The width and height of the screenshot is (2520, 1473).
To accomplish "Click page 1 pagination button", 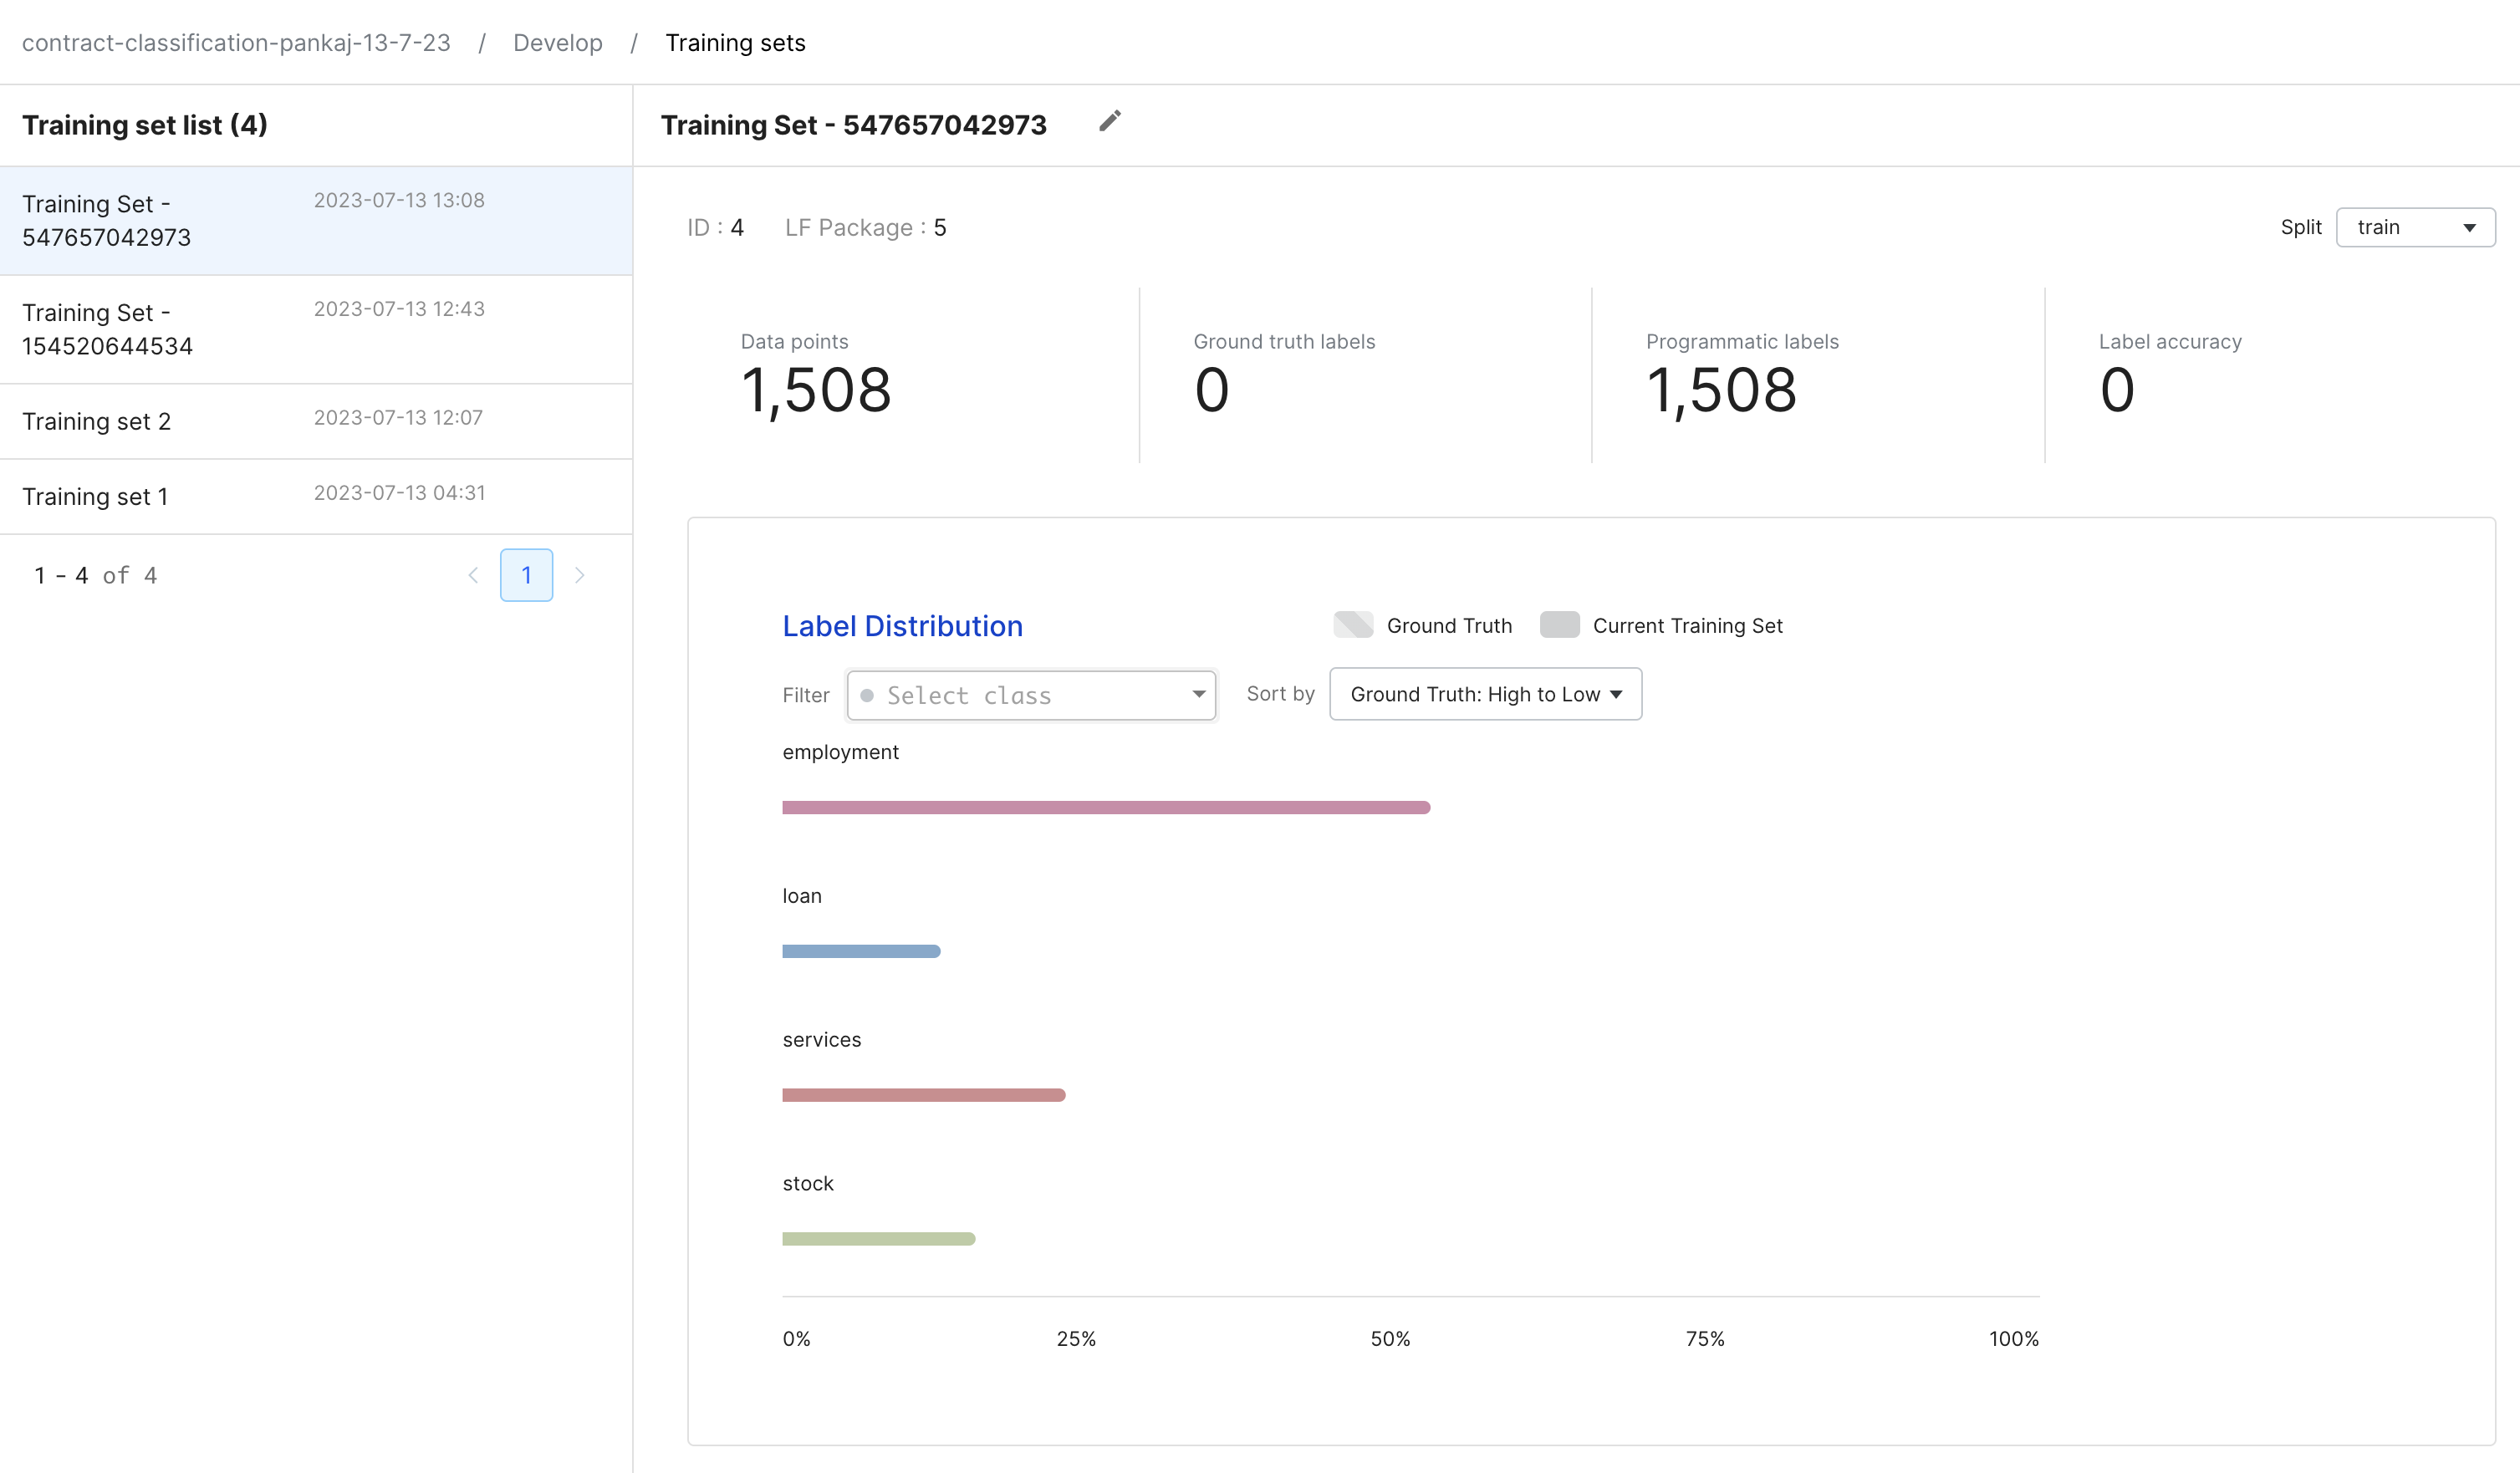I will point(526,575).
